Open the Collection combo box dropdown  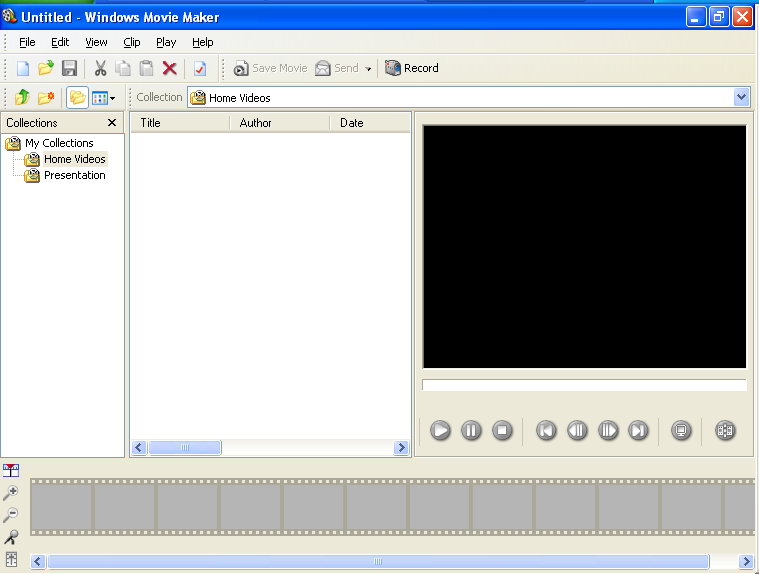[x=741, y=97]
